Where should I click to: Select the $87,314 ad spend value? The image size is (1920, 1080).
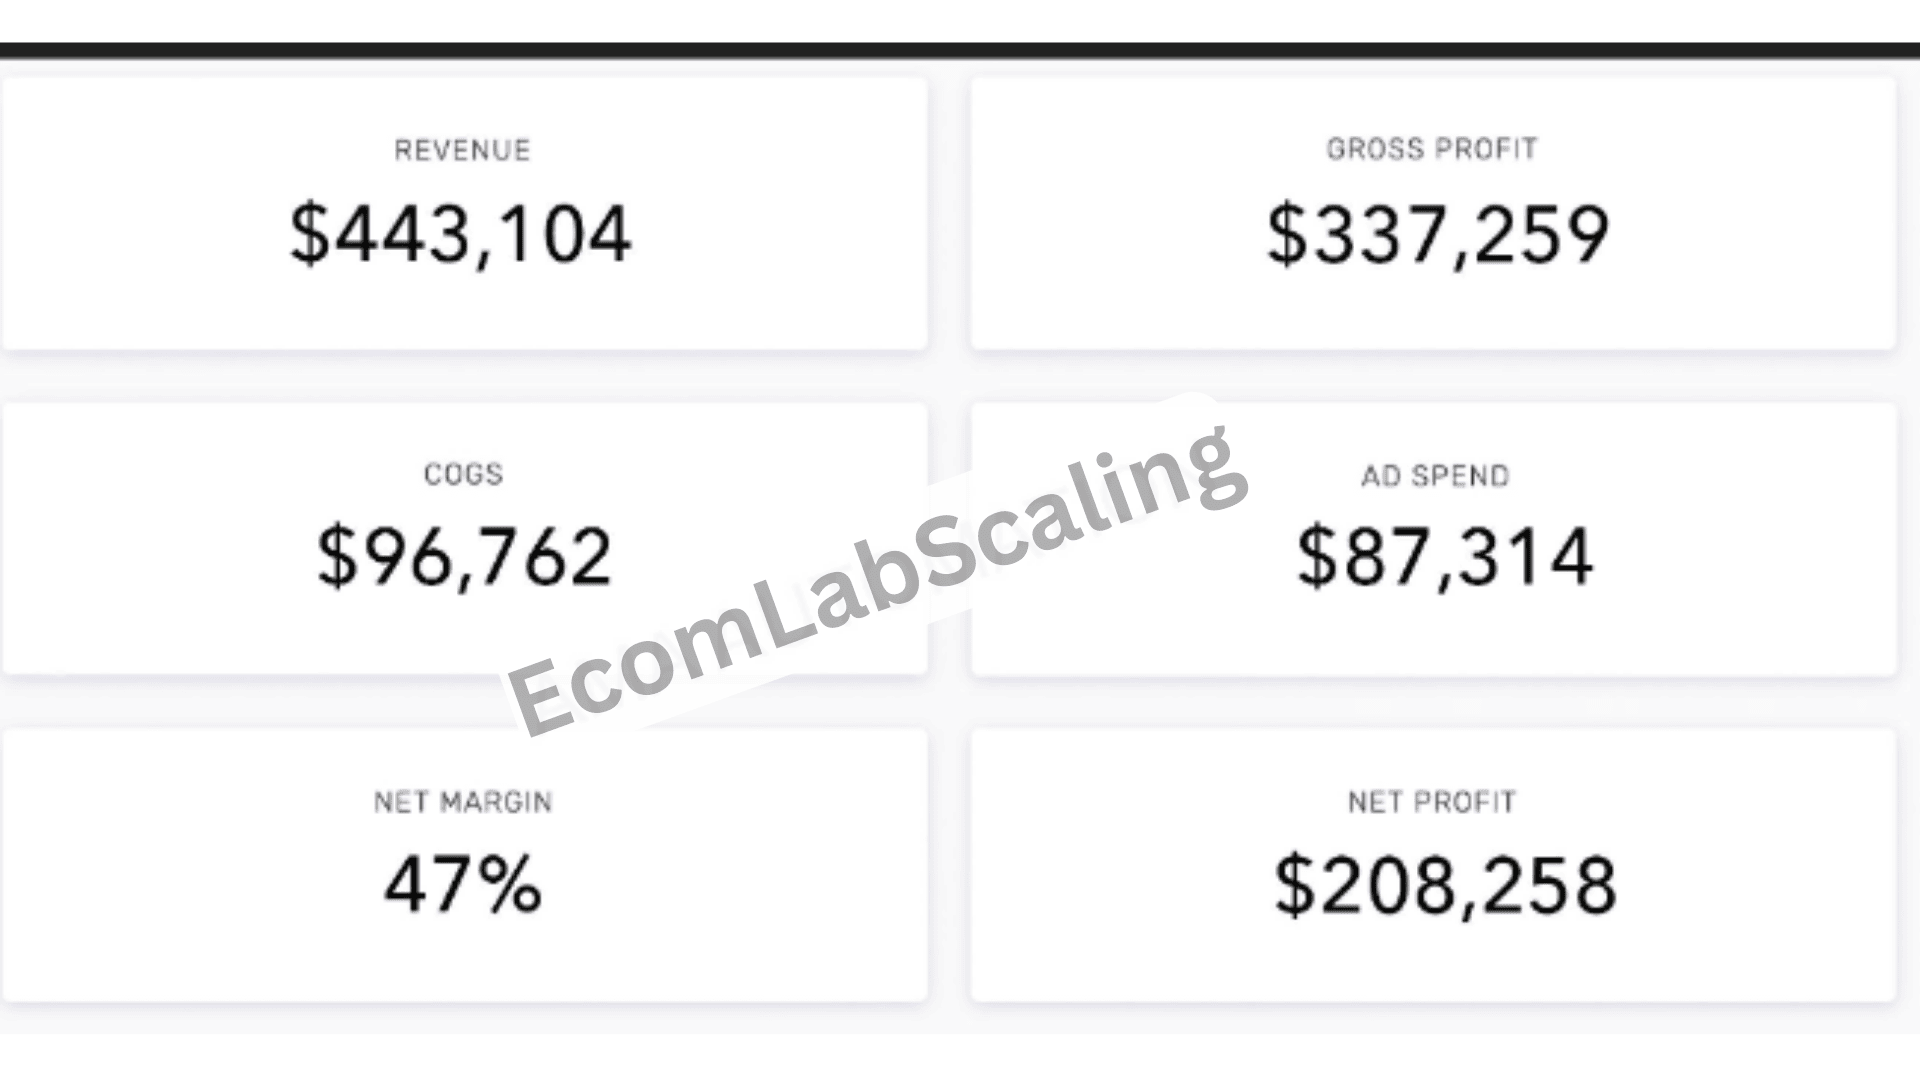pos(1444,557)
